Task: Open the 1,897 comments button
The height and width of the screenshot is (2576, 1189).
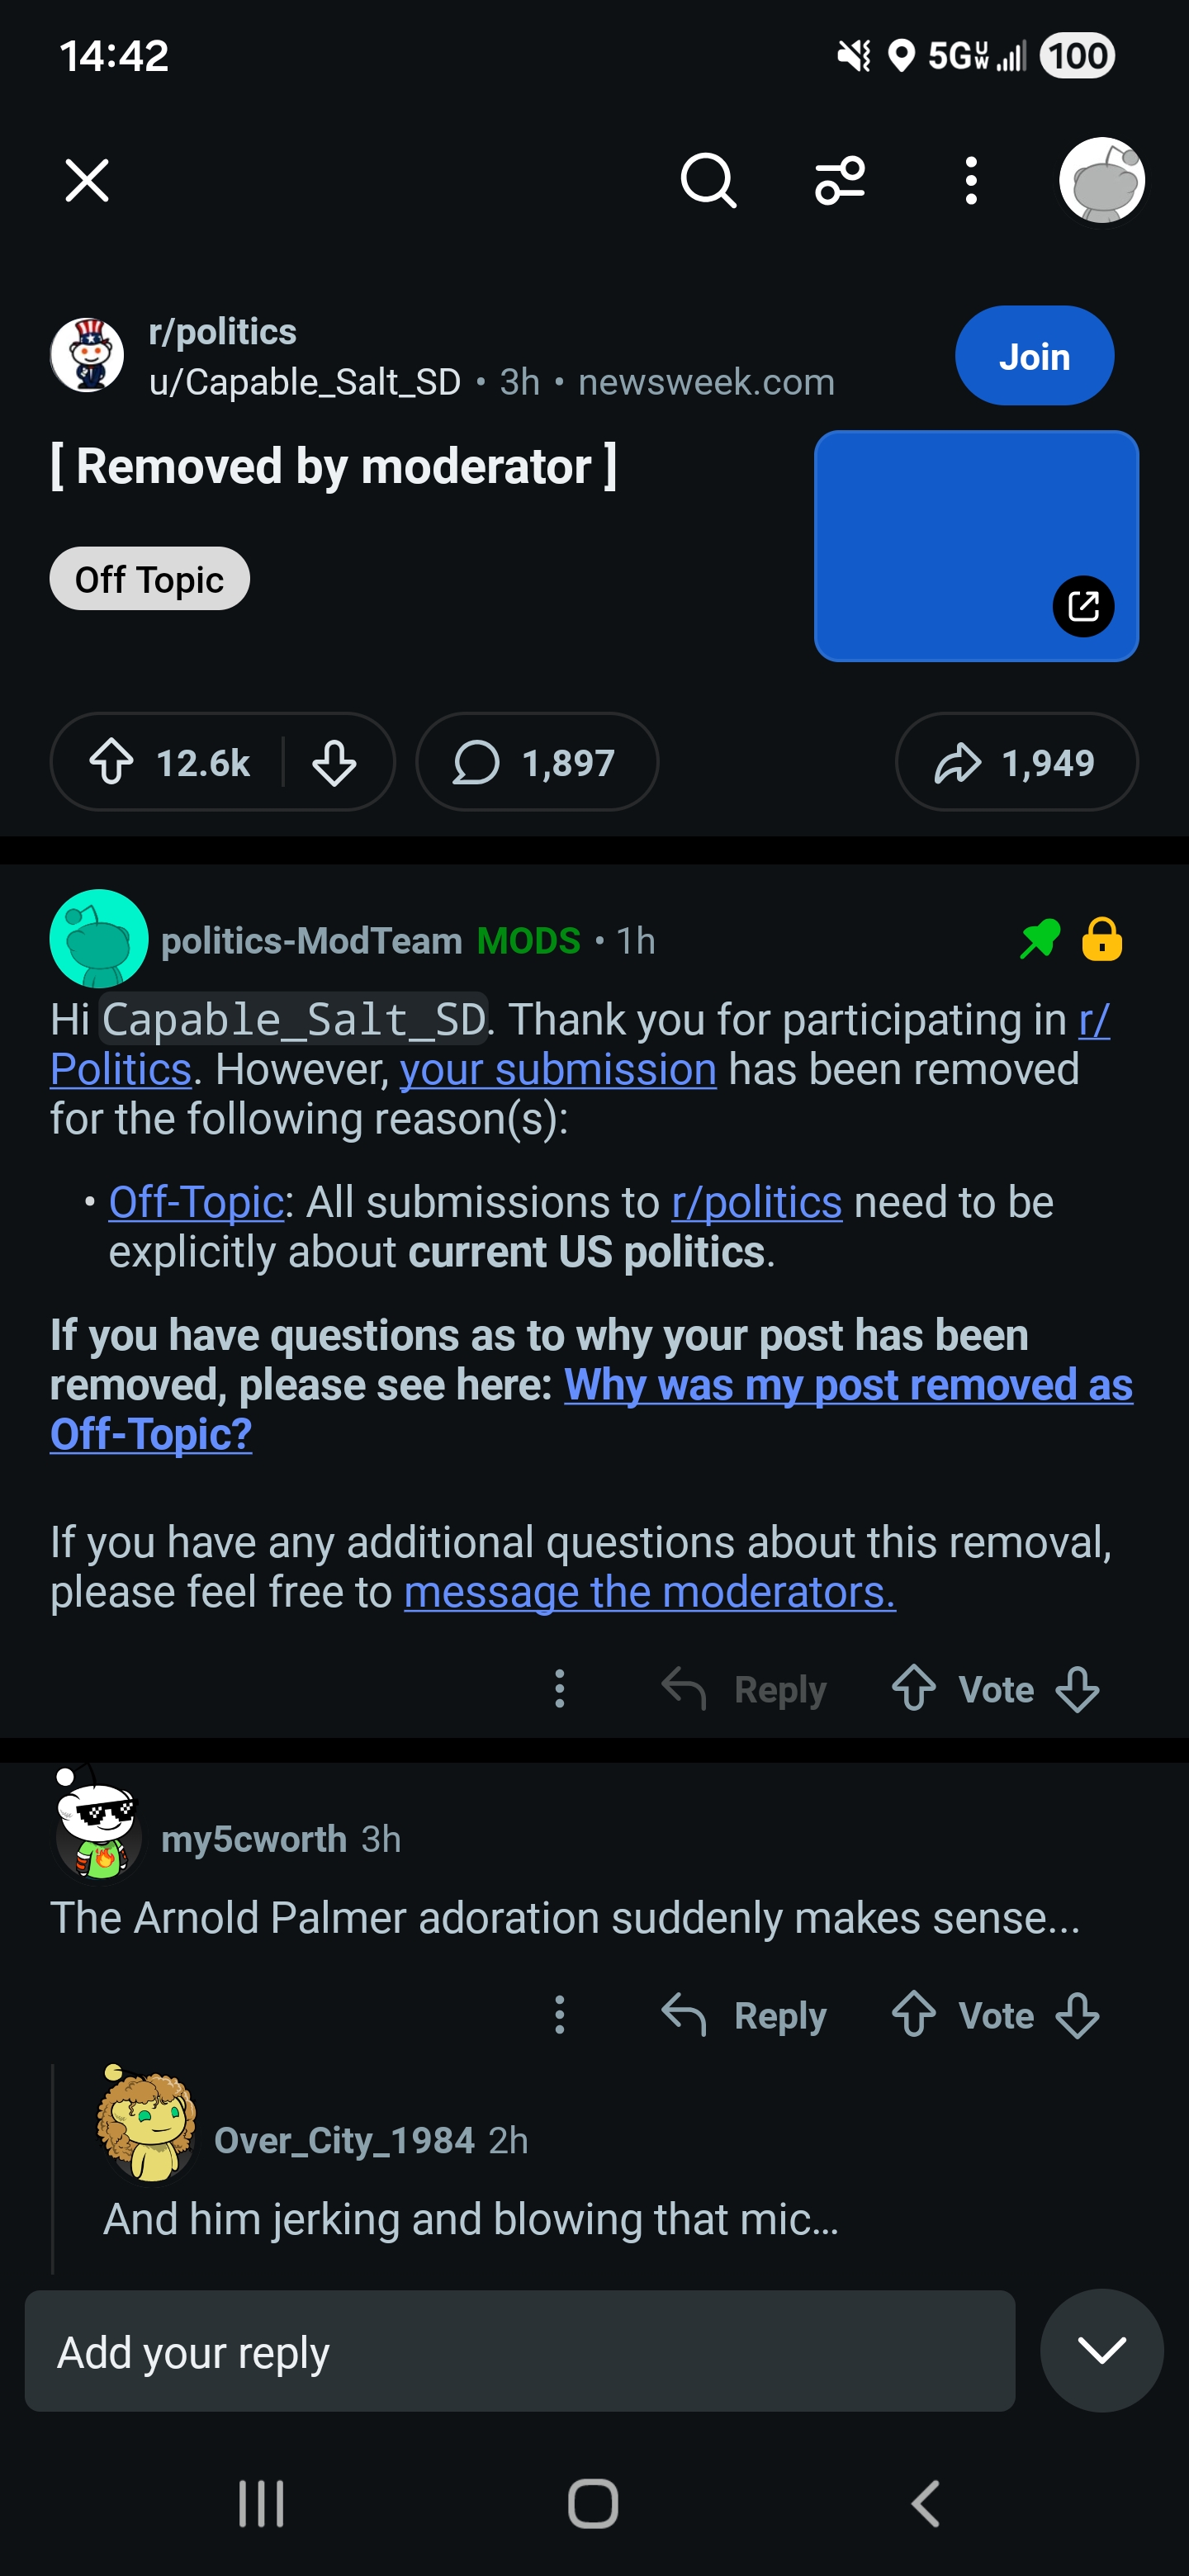Action: (x=537, y=762)
